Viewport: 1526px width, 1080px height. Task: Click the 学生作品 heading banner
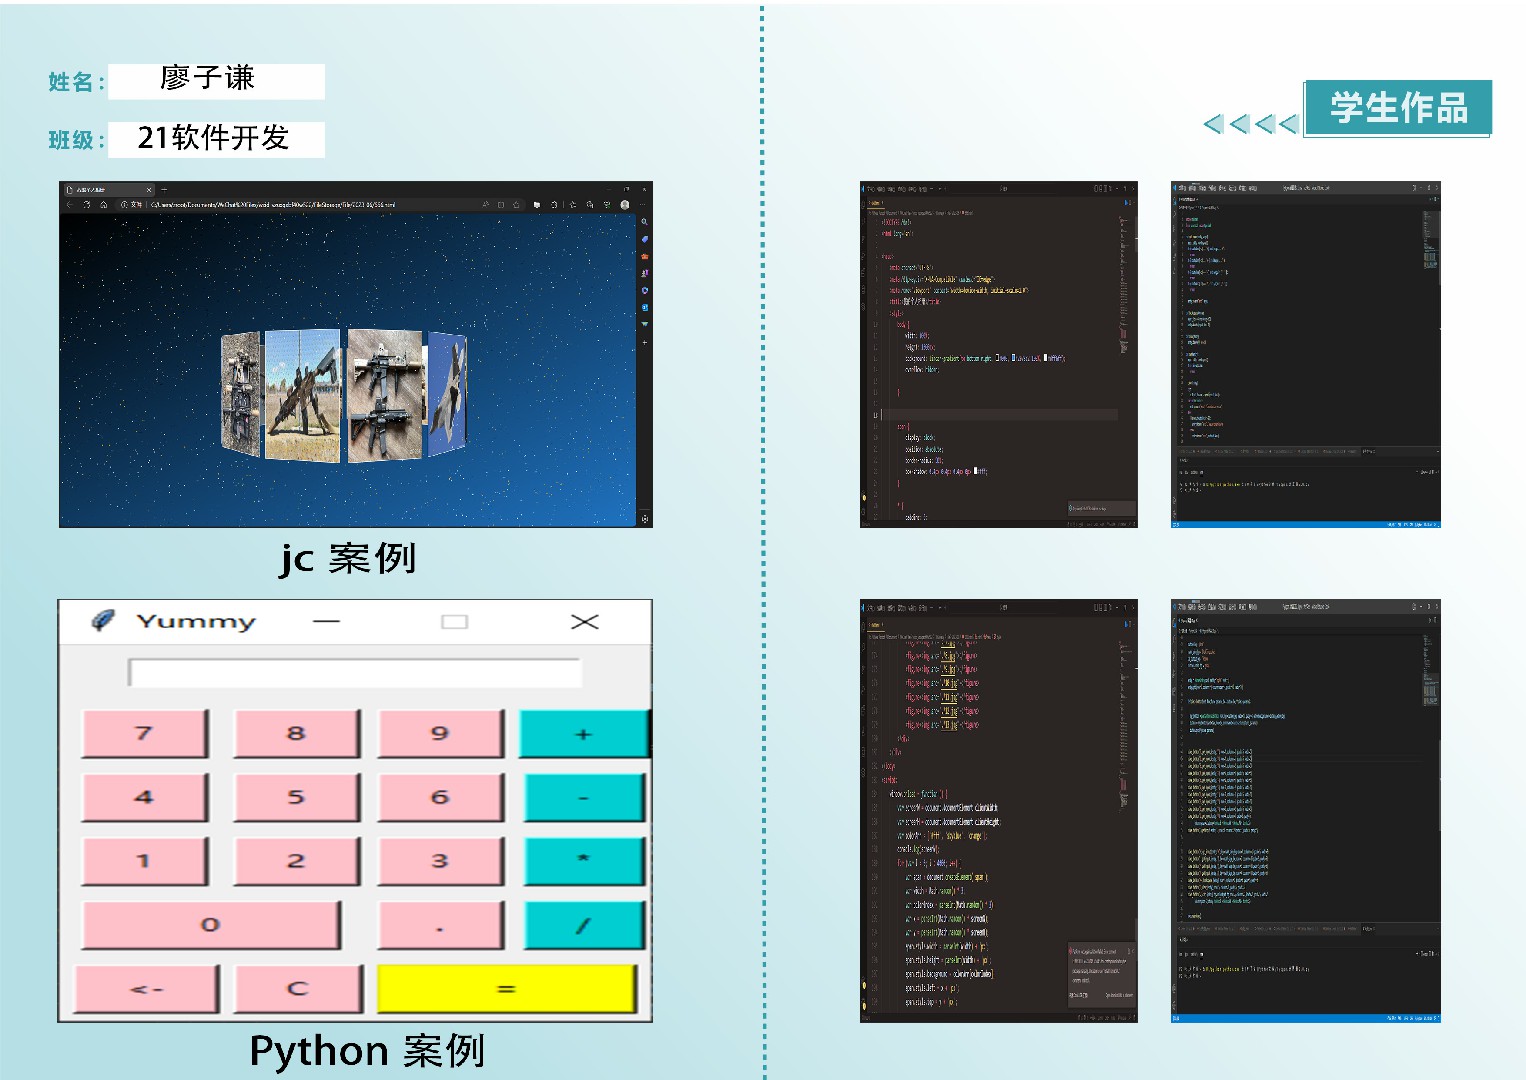click(x=1397, y=108)
